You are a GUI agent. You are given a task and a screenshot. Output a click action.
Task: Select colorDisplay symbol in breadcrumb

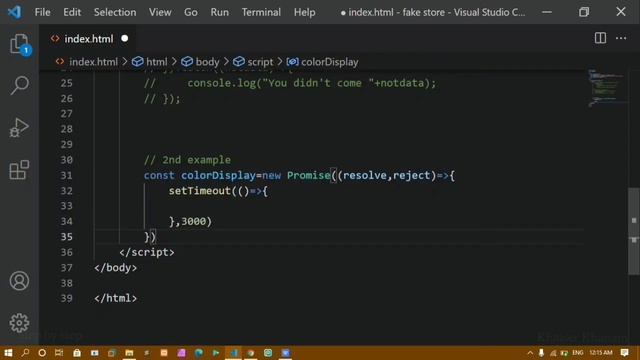coord(329,62)
